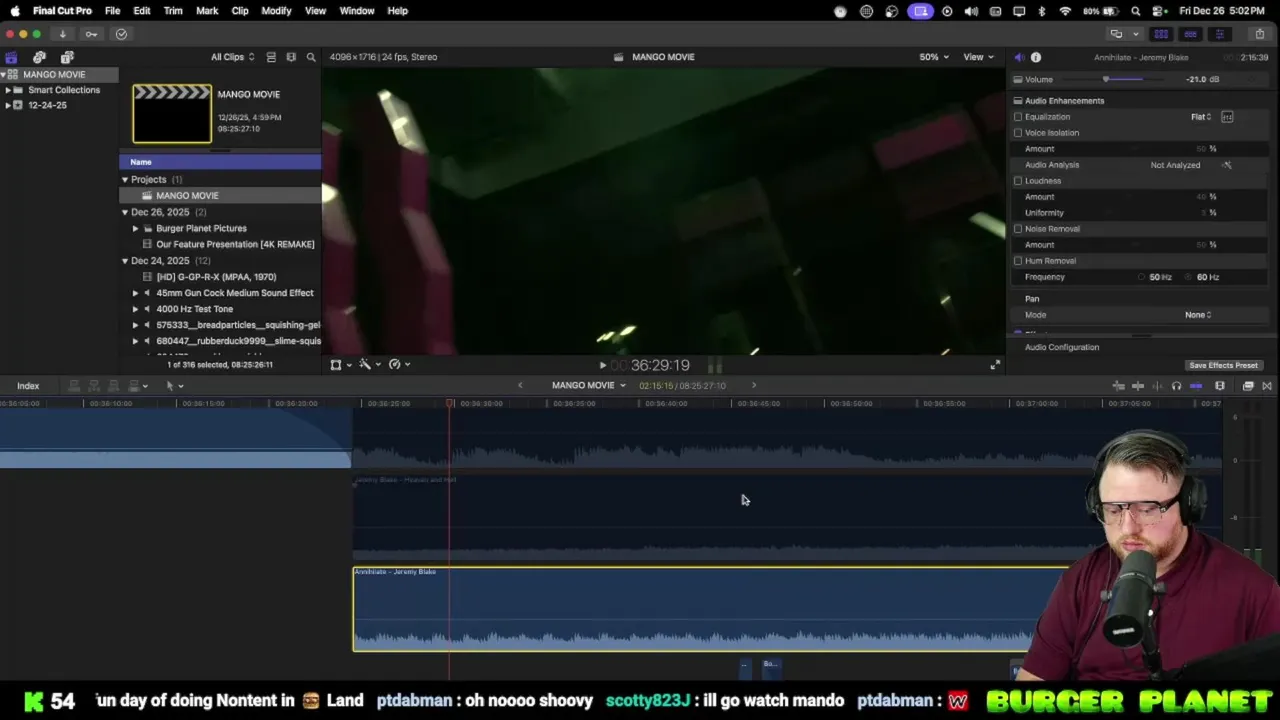
Task: Click Save Effects Preset button
Action: [1223, 365]
